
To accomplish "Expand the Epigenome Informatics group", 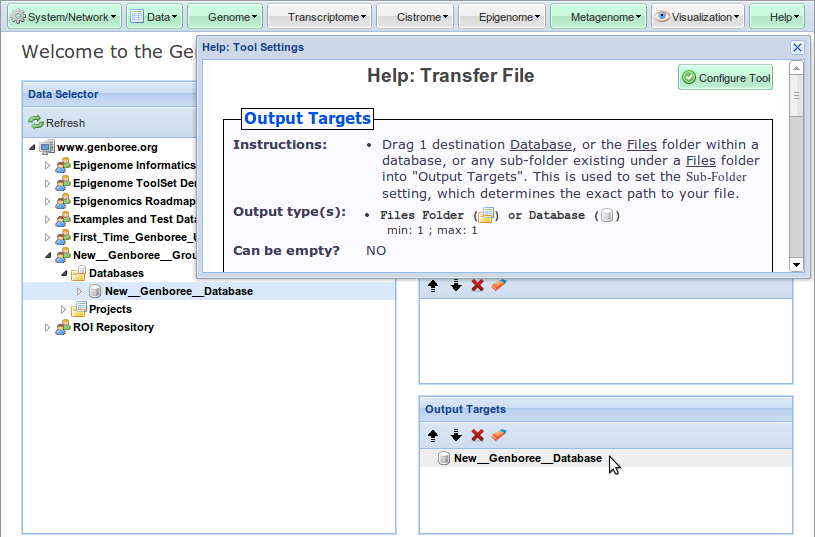I will click(x=47, y=165).
